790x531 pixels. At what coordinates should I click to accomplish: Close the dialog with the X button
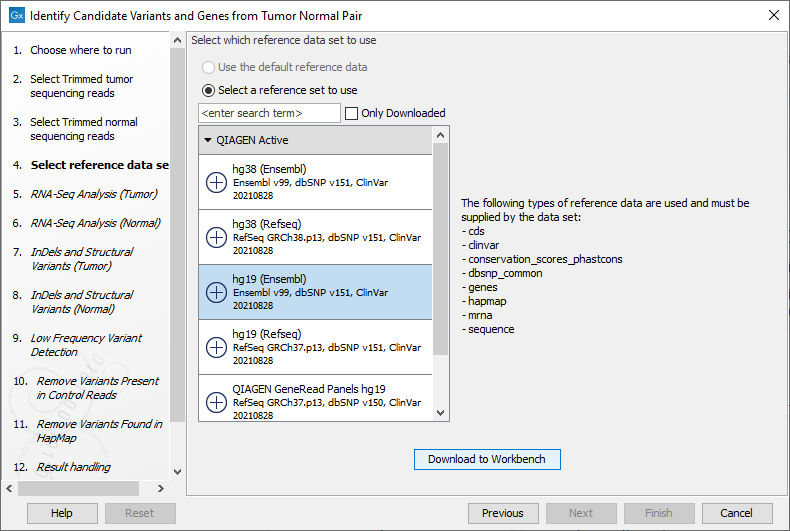coord(774,15)
